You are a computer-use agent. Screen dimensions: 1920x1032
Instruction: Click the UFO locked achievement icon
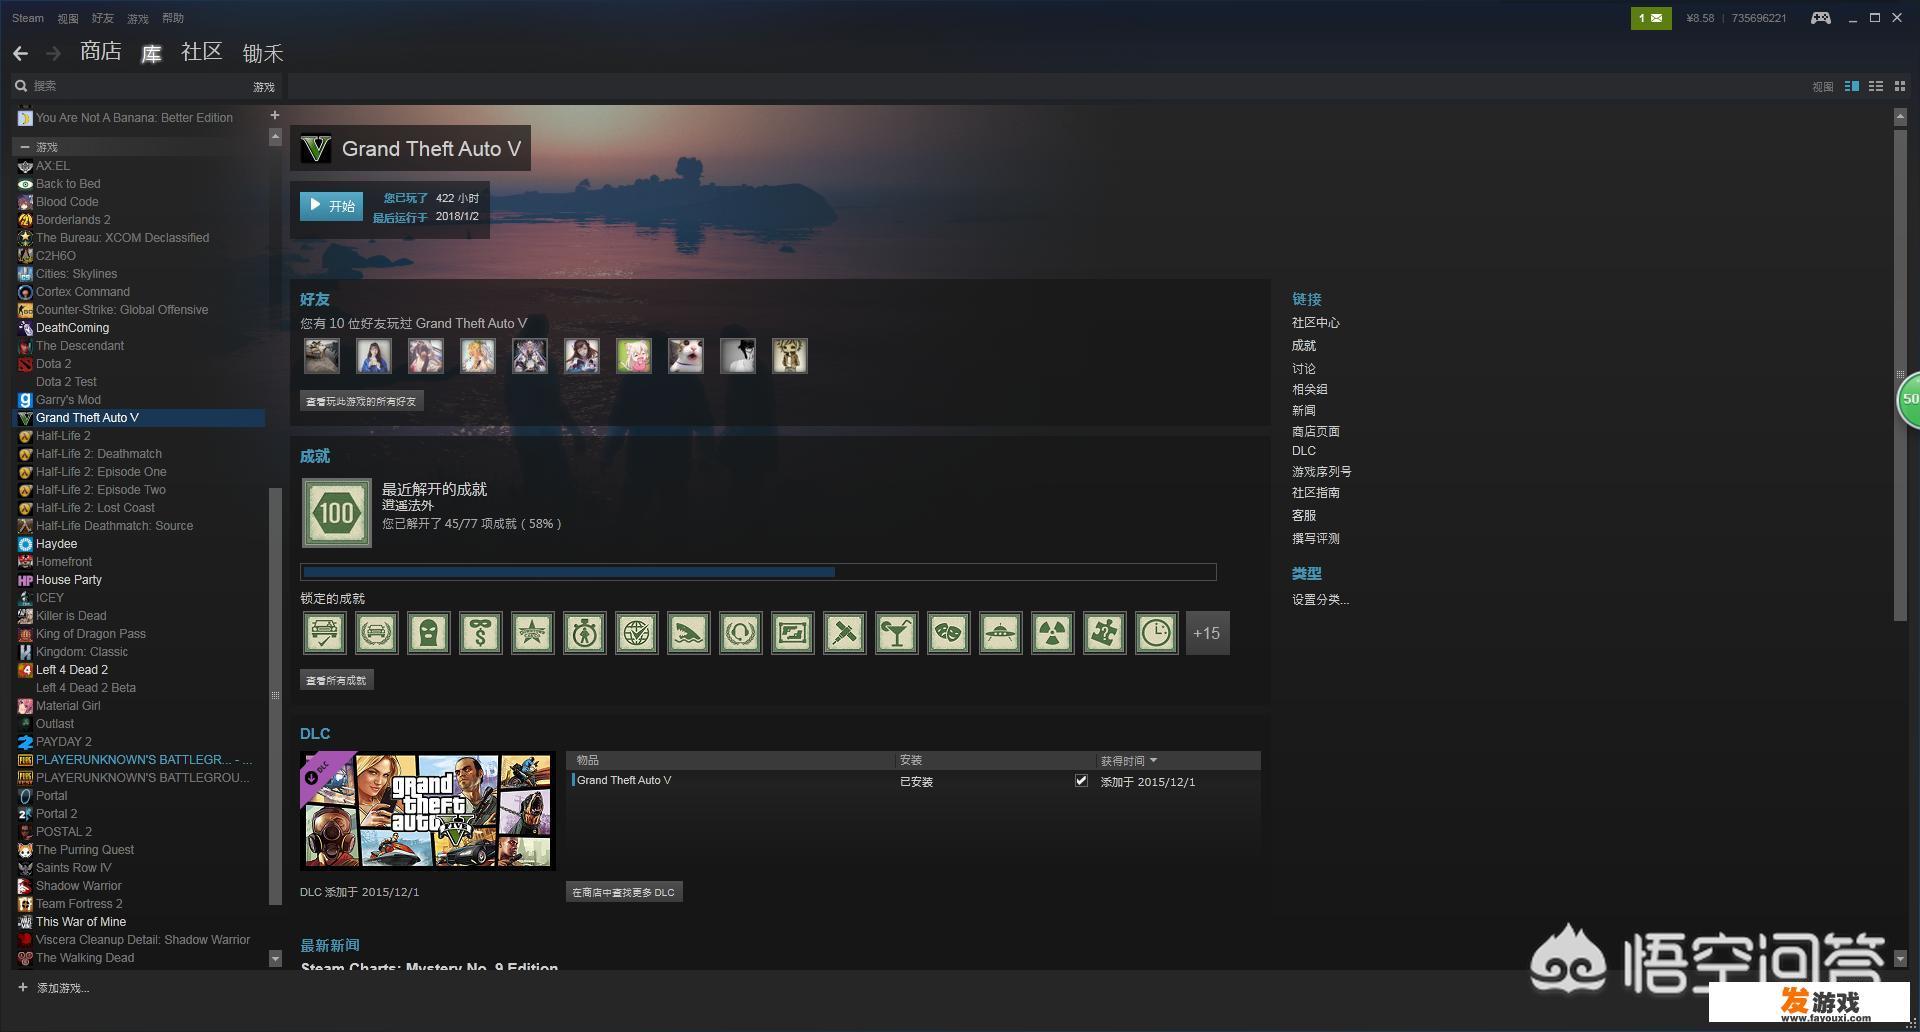[x=1001, y=633]
